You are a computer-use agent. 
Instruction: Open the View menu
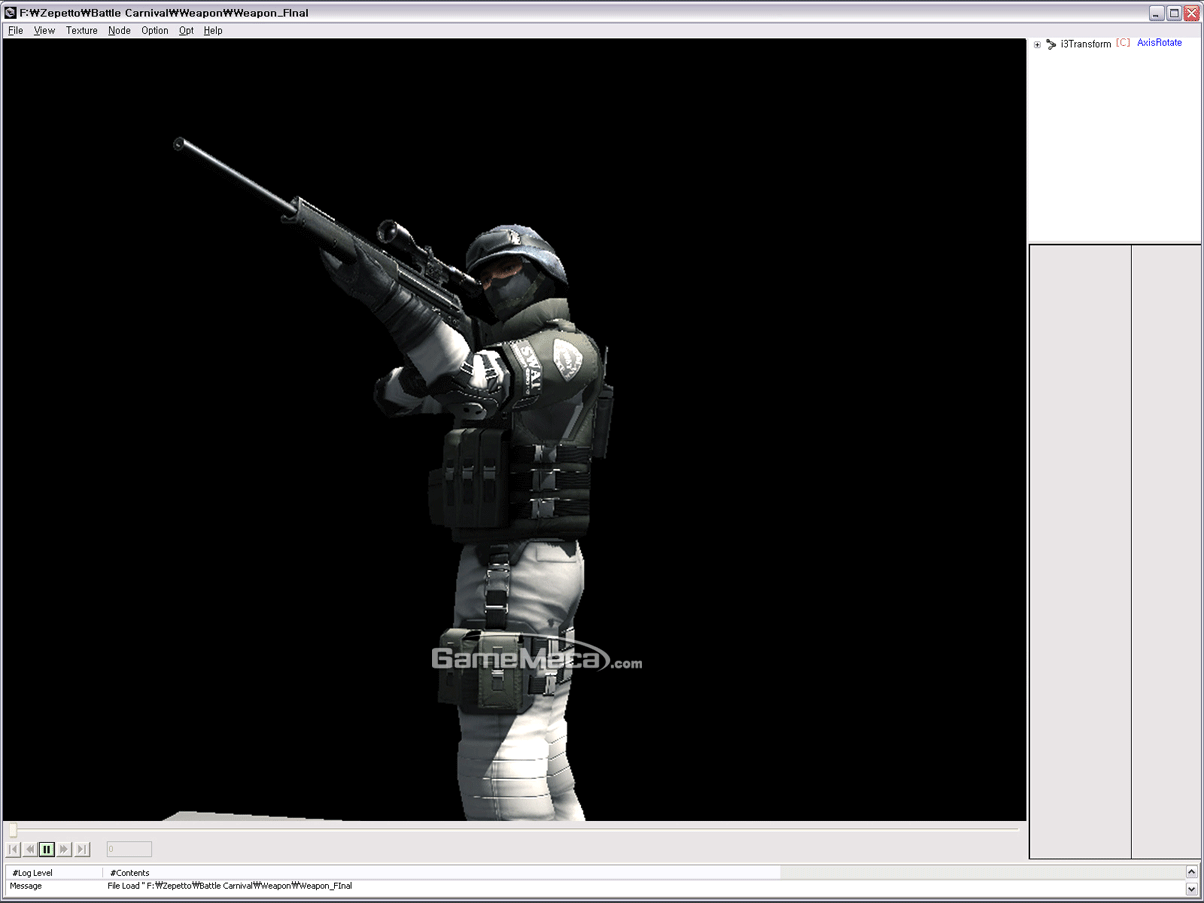(x=44, y=30)
